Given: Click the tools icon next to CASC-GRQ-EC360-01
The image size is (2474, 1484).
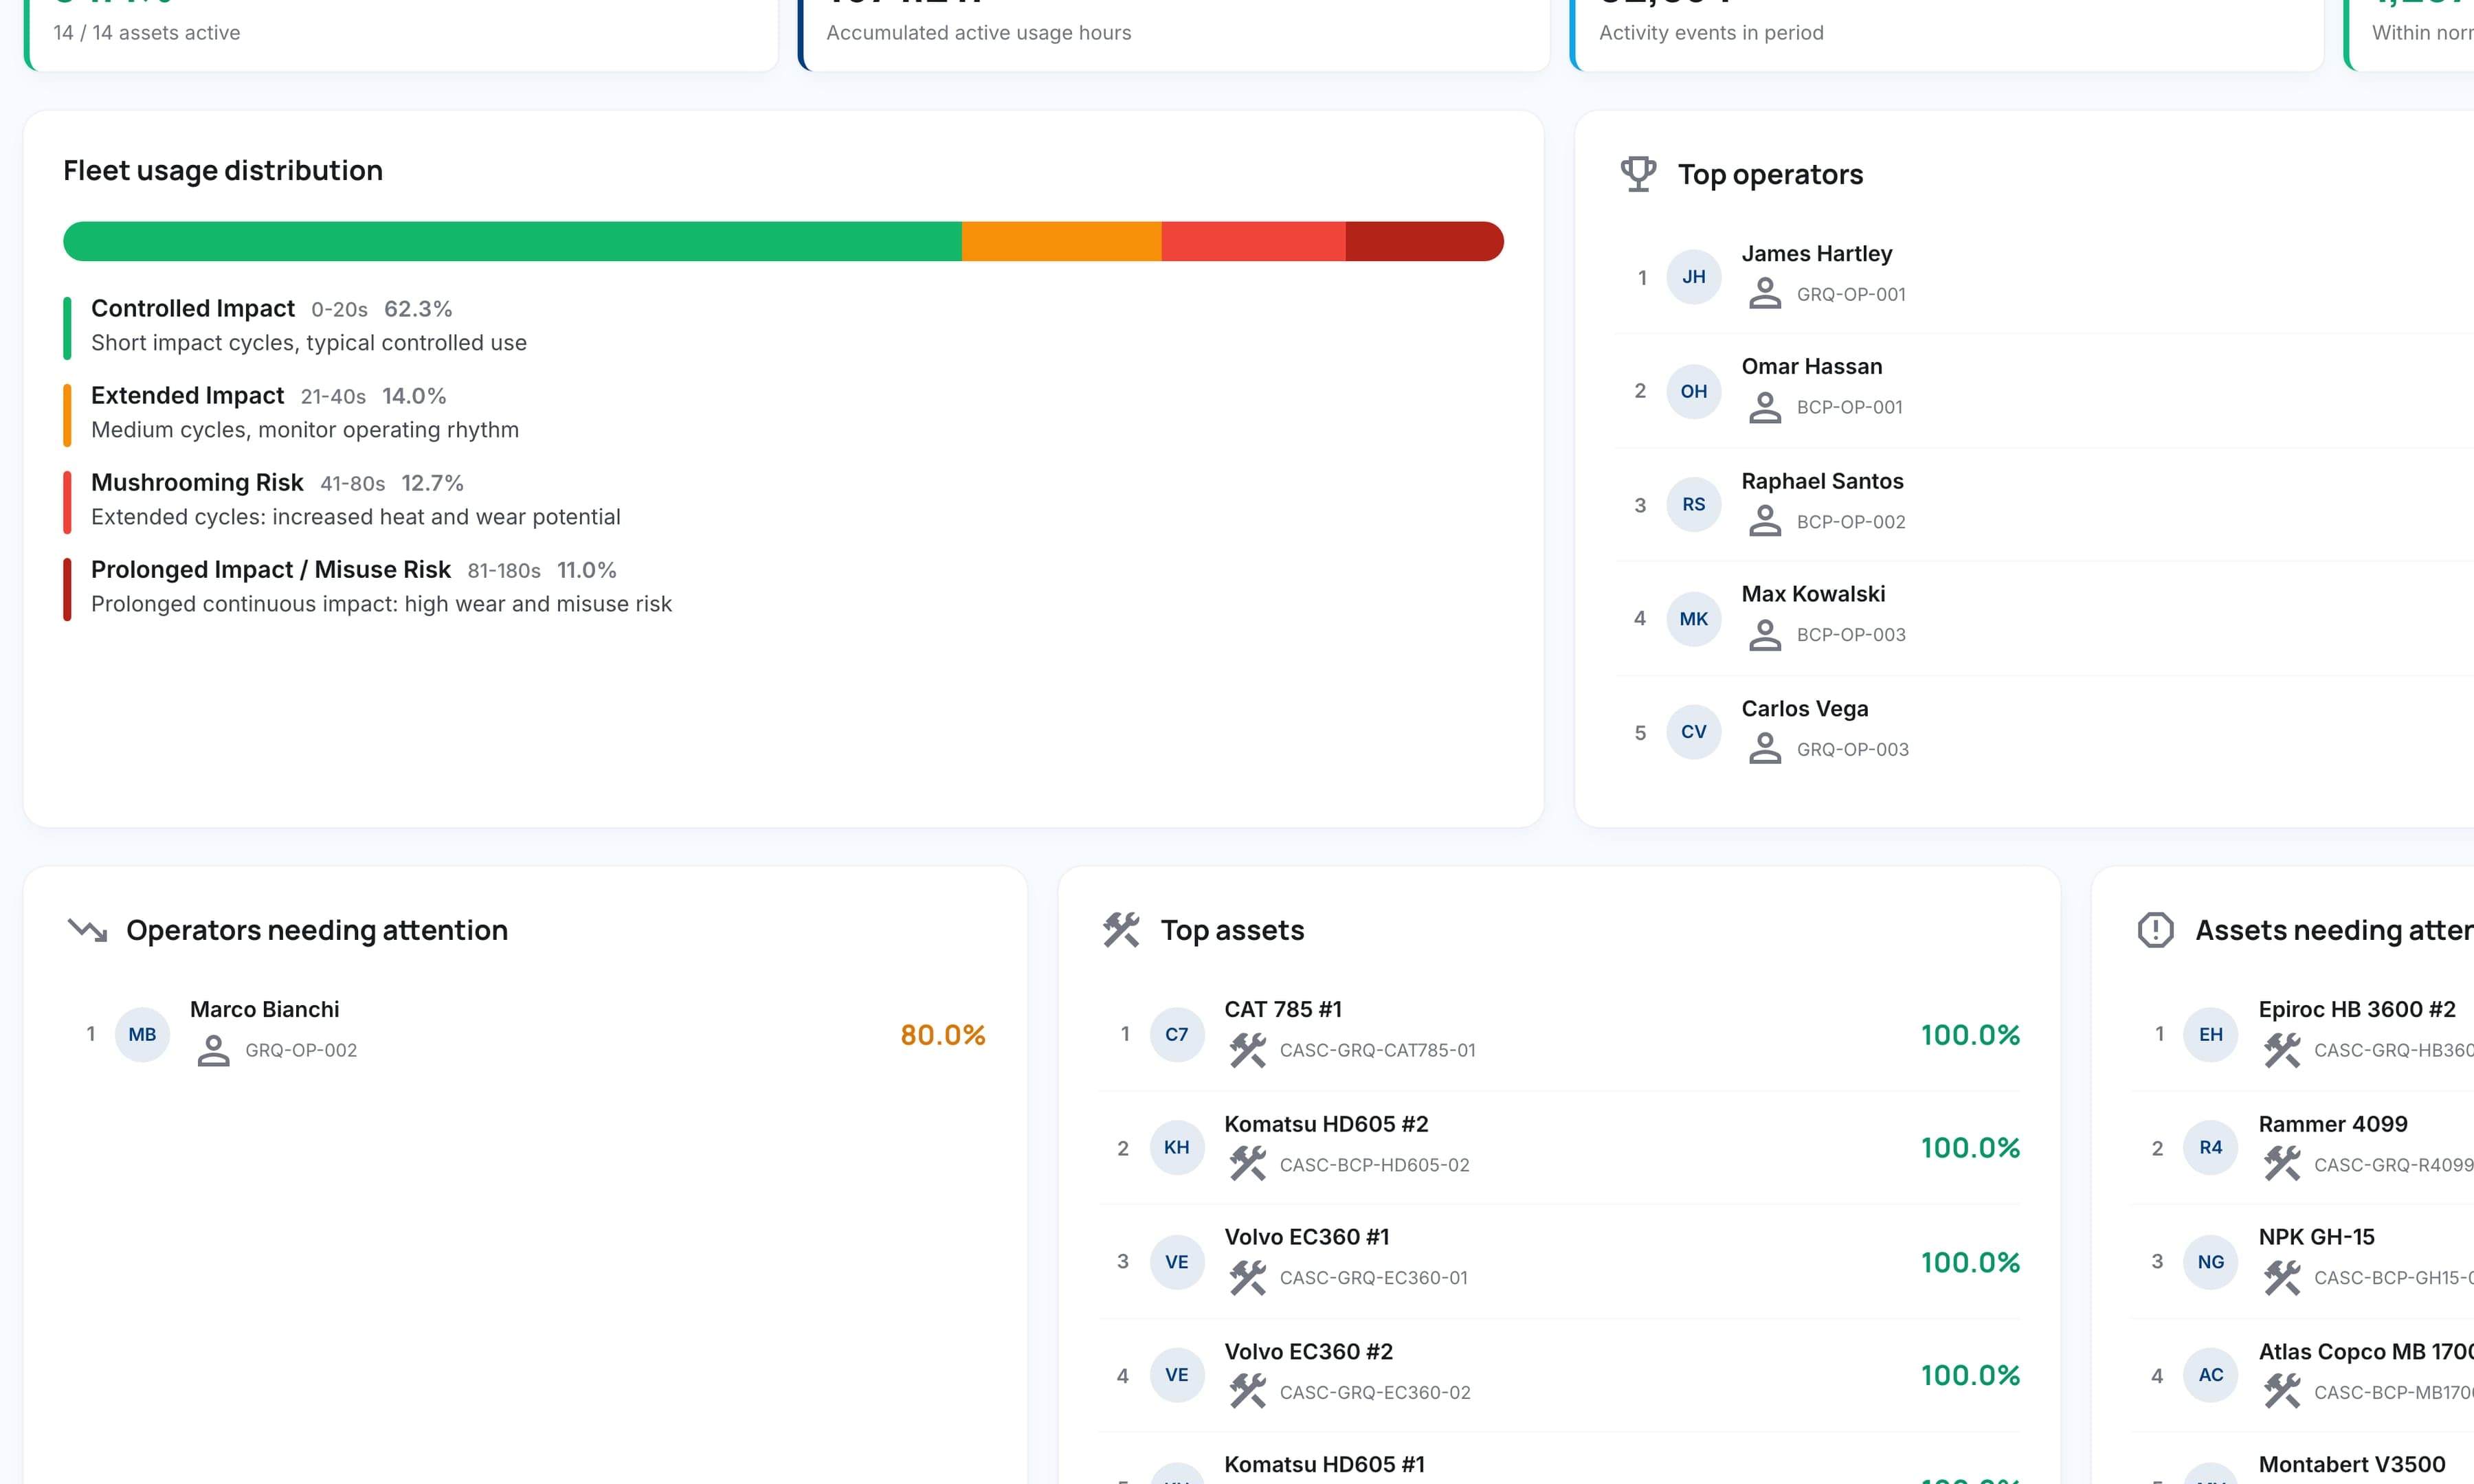Looking at the screenshot, I should 1247,1278.
